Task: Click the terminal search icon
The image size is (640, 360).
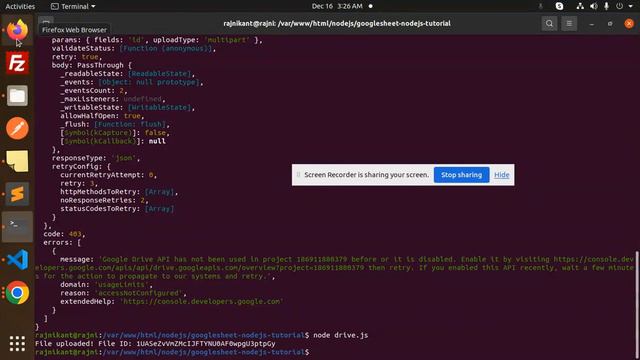Action: point(549,24)
